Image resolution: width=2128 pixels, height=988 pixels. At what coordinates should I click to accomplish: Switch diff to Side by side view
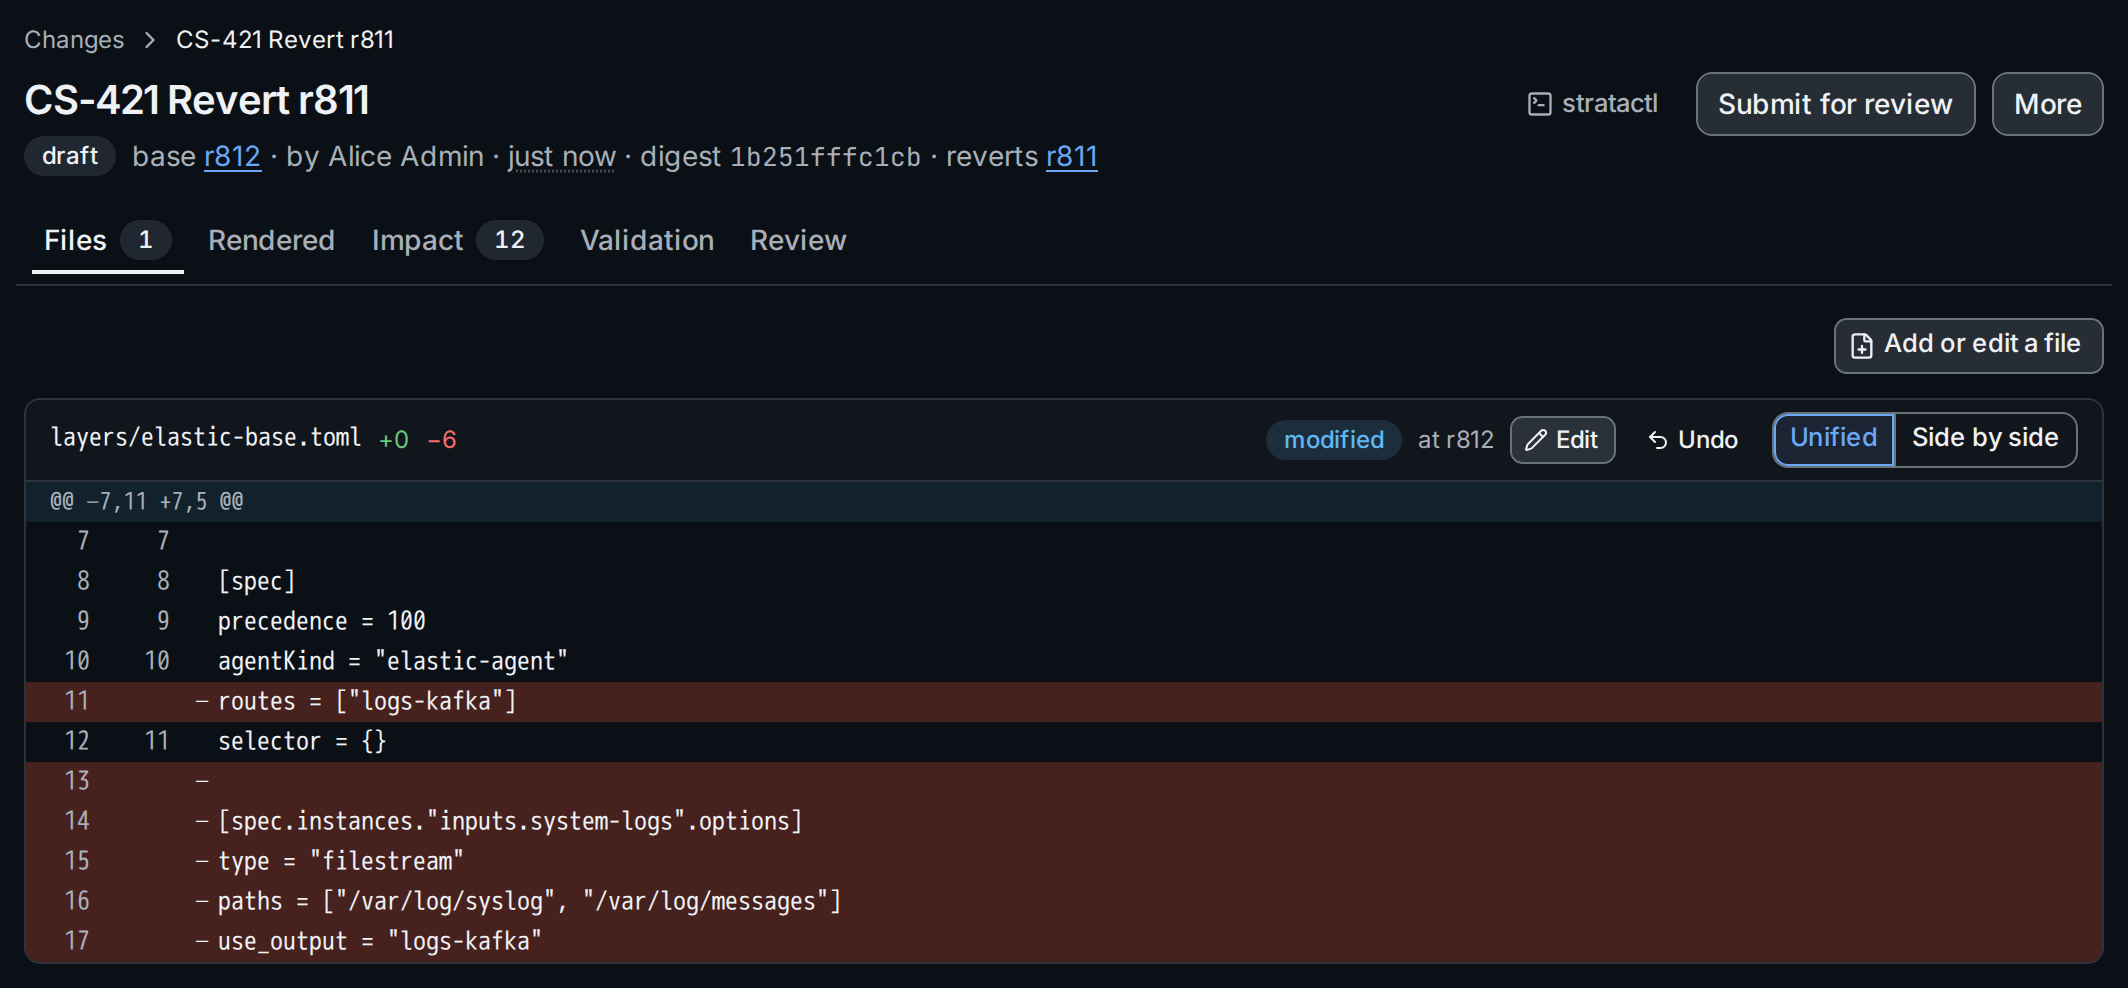click(x=1985, y=439)
